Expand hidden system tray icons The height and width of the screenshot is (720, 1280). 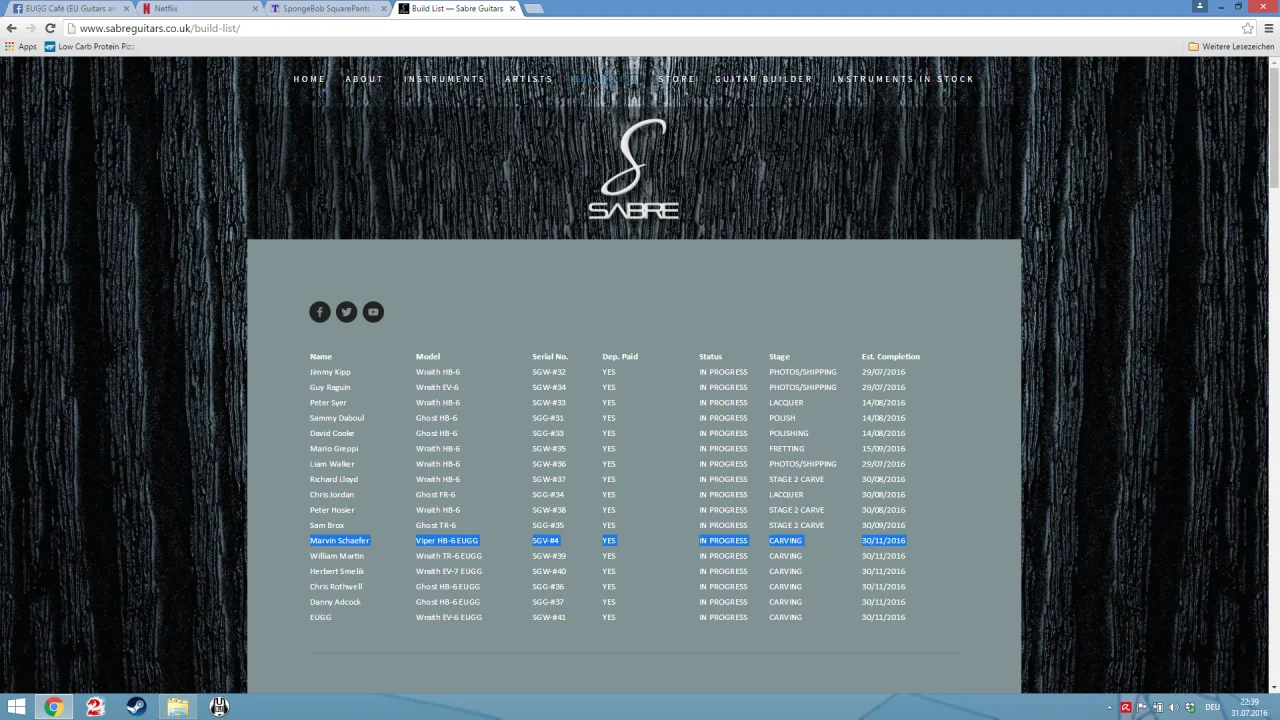pos(1109,707)
